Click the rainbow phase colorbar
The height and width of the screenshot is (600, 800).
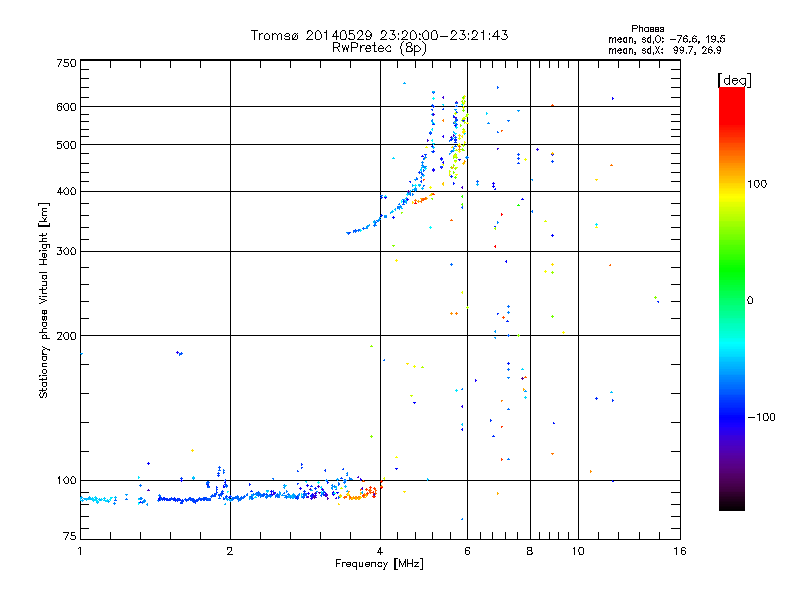(x=732, y=299)
